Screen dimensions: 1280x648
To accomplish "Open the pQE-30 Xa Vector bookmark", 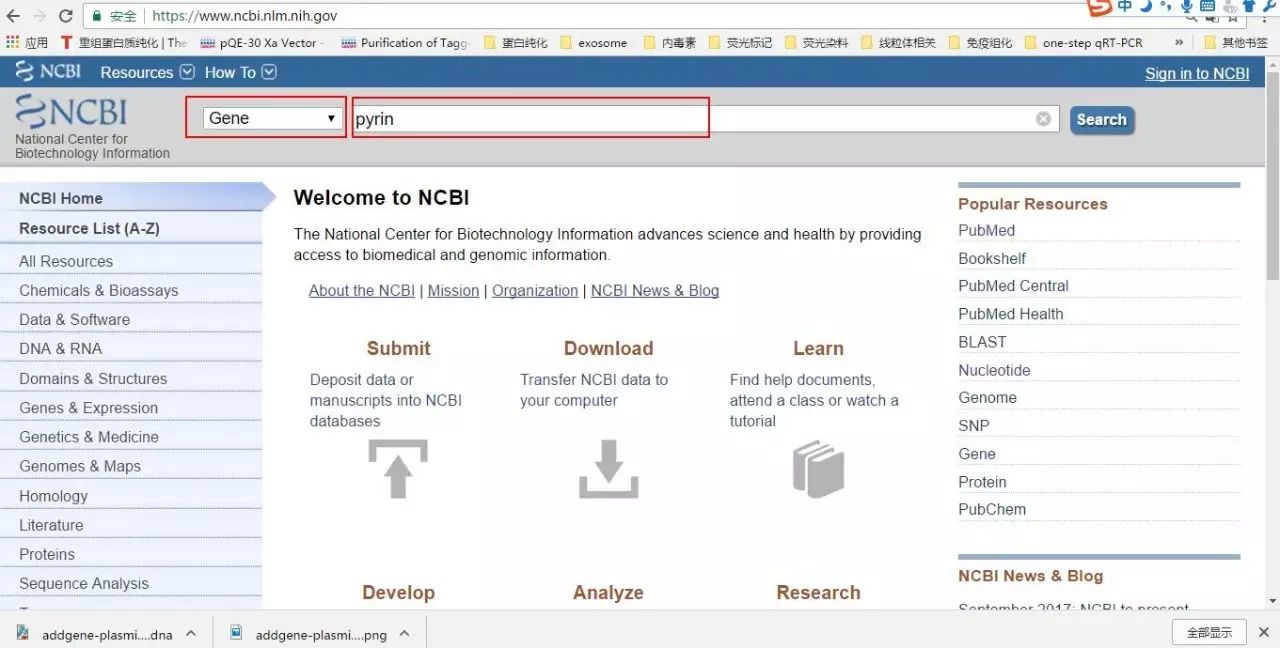I will tap(262, 43).
